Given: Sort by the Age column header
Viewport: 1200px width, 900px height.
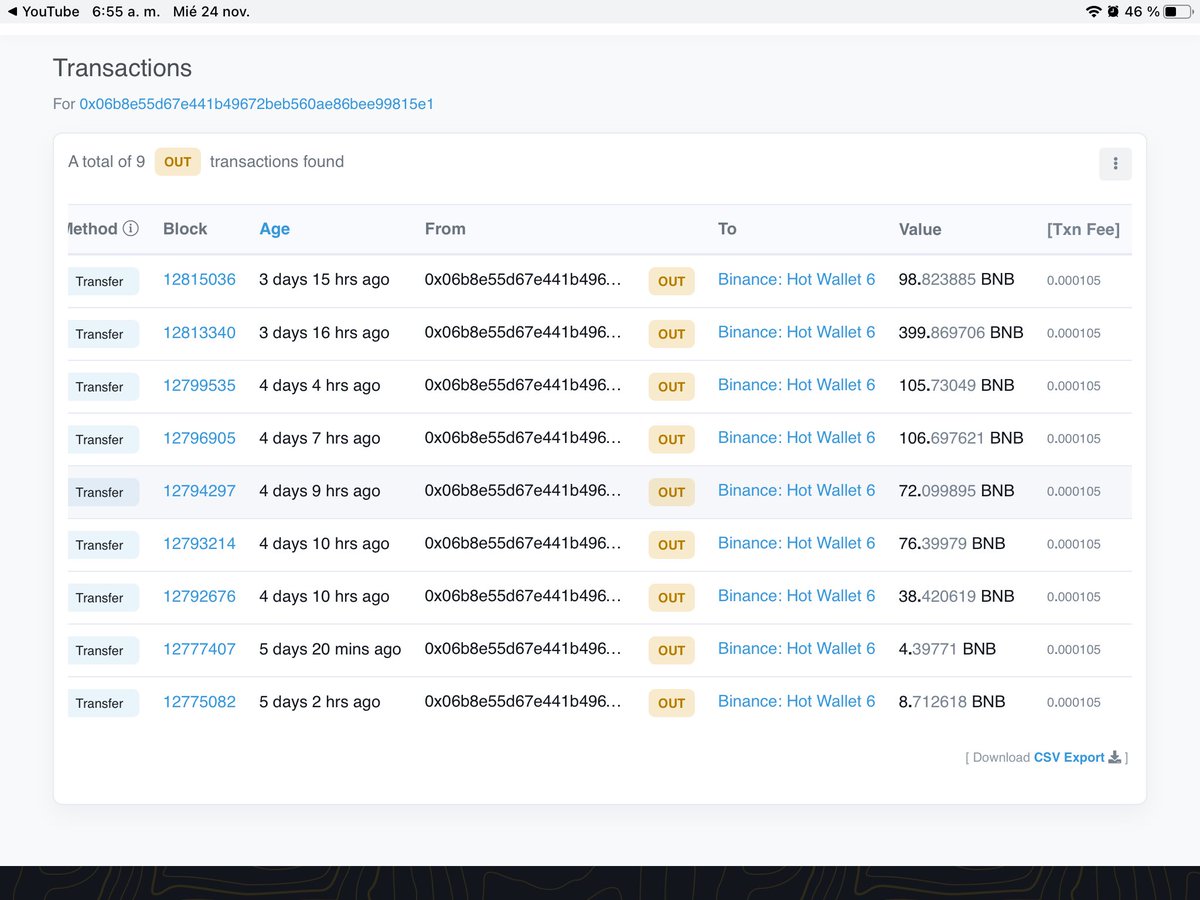Looking at the screenshot, I should point(274,229).
